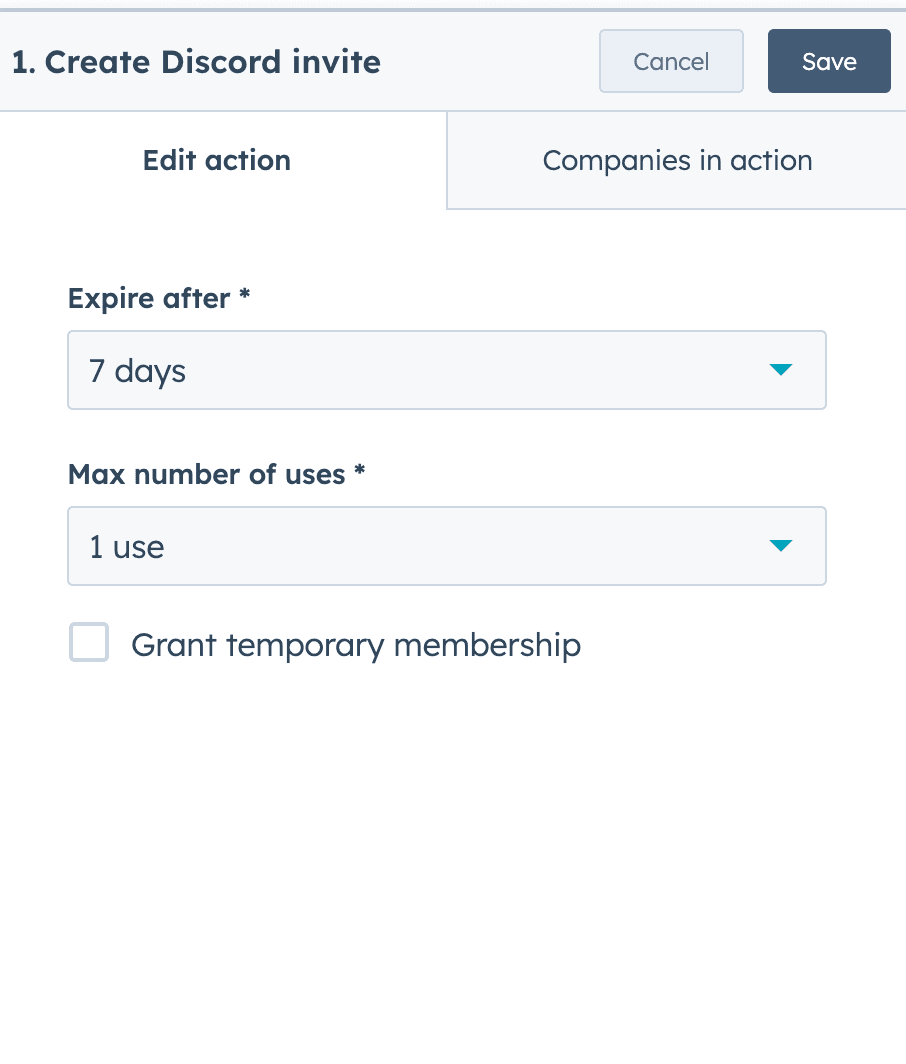Viewport: 906px width, 1064px height.
Task: Select the Edit action tab
Action: tap(216, 160)
